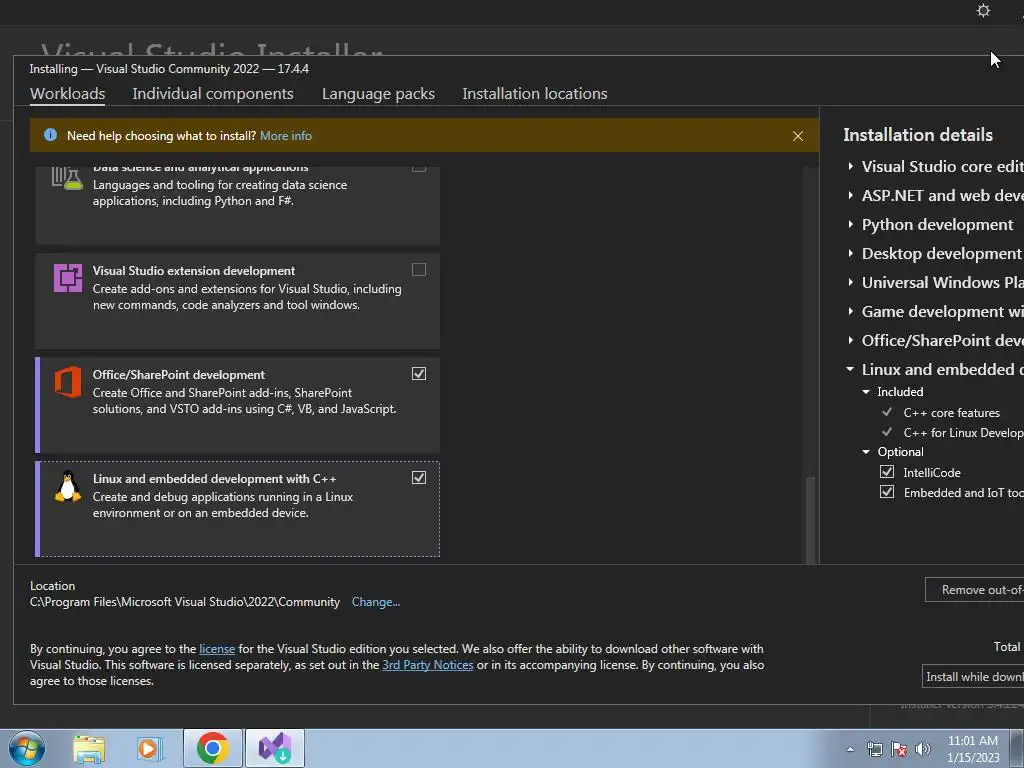Expand Office/SharePoint development details
This screenshot has height=768, width=1024.
coord(850,340)
